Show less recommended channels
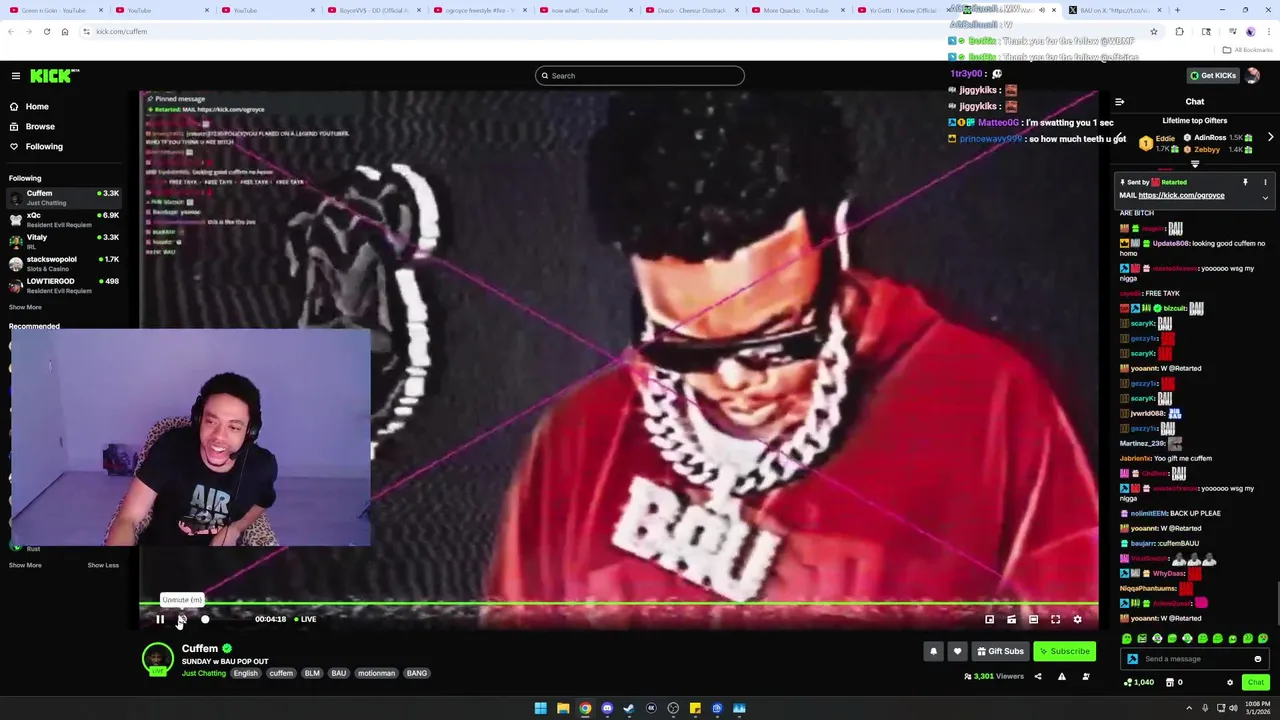This screenshot has width=1280, height=720. point(103,565)
